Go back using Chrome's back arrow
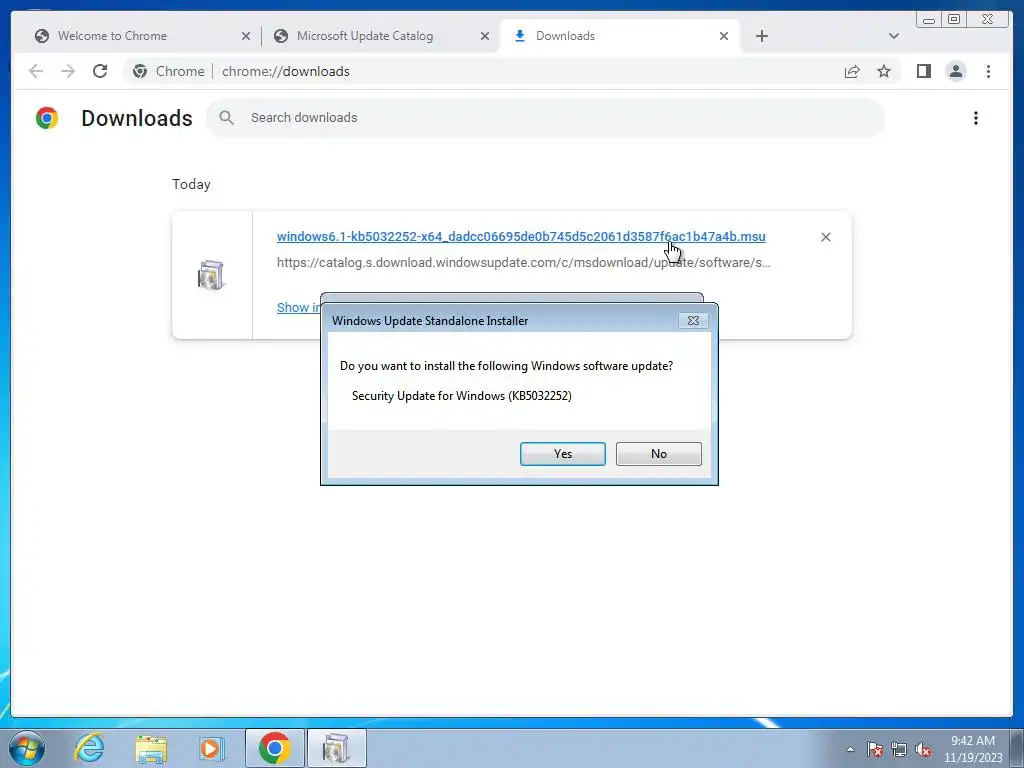The width and height of the screenshot is (1024, 768). [x=36, y=71]
